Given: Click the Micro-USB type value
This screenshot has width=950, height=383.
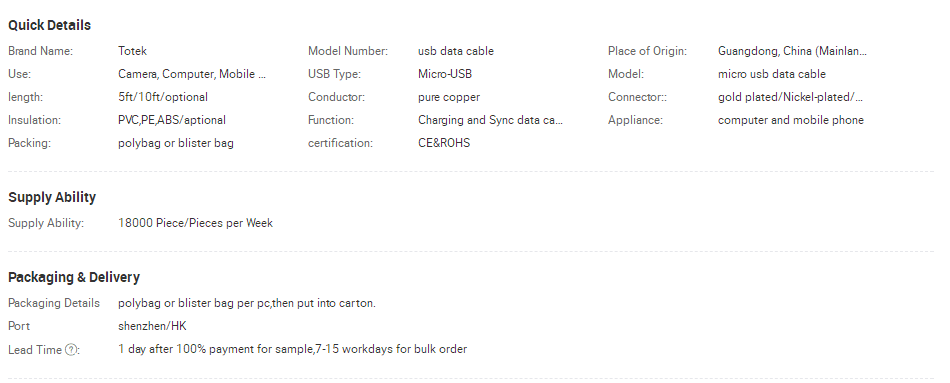Looking at the screenshot, I should 445,74.
